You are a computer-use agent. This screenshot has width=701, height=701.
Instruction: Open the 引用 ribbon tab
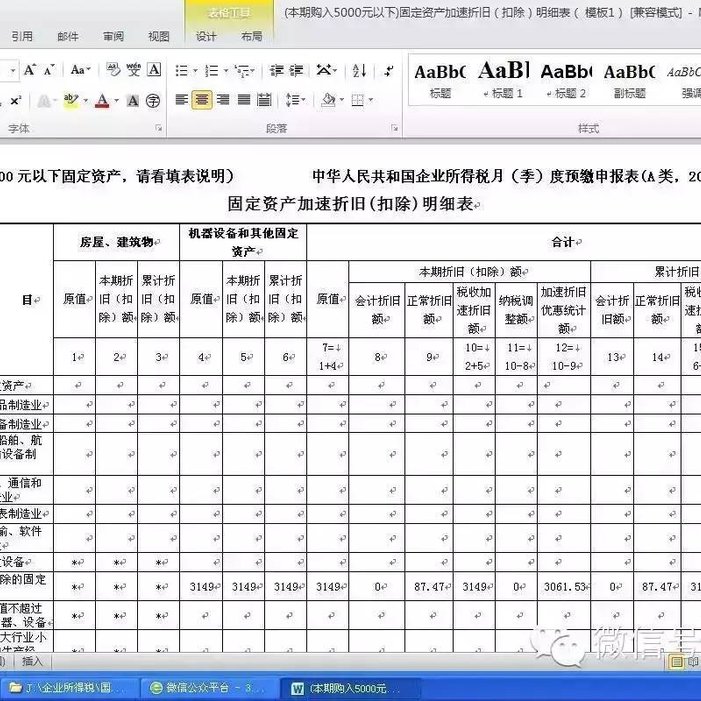click(x=22, y=36)
